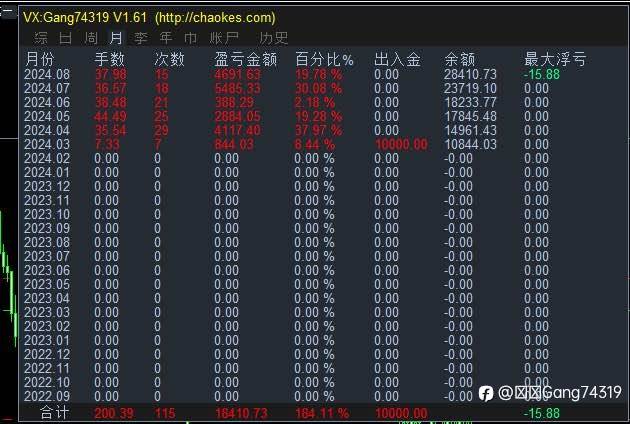
Task: Click the 出入金 column header
Action: (397, 59)
